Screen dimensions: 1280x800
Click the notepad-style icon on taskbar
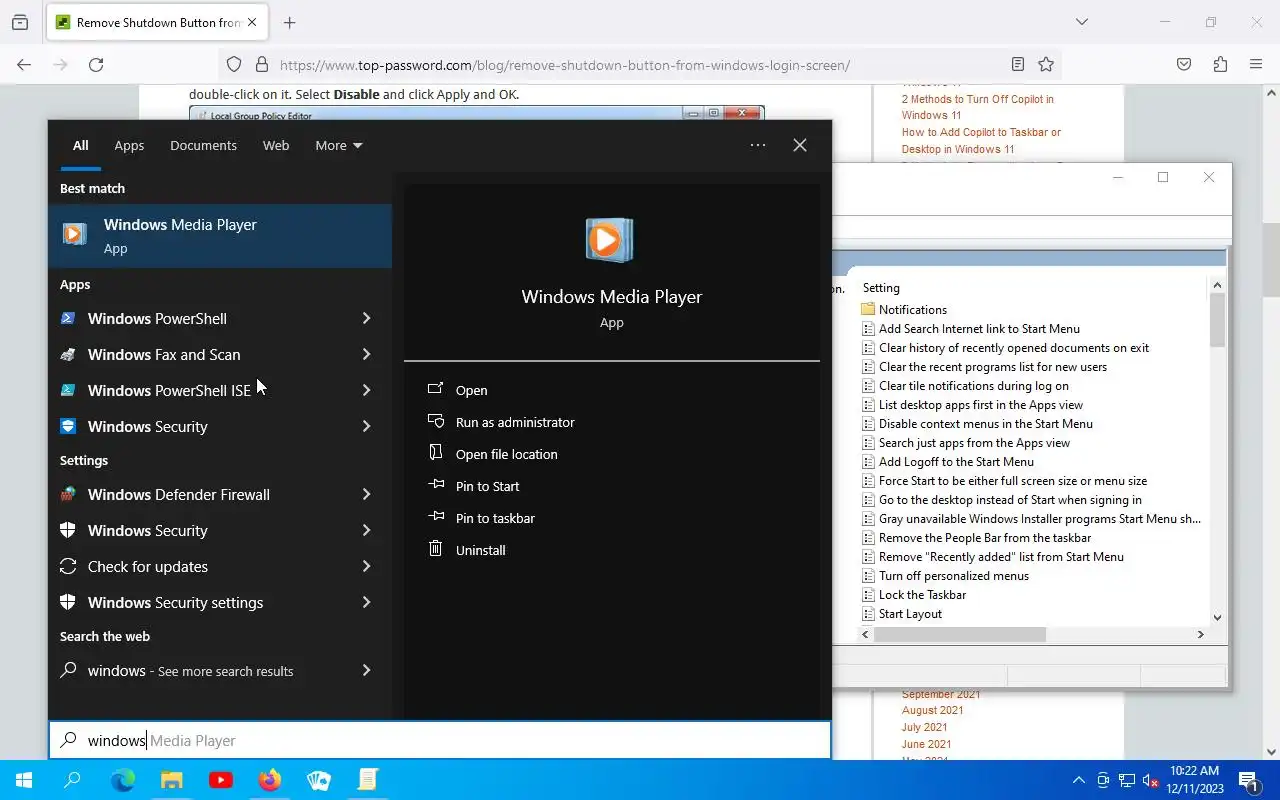368,780
